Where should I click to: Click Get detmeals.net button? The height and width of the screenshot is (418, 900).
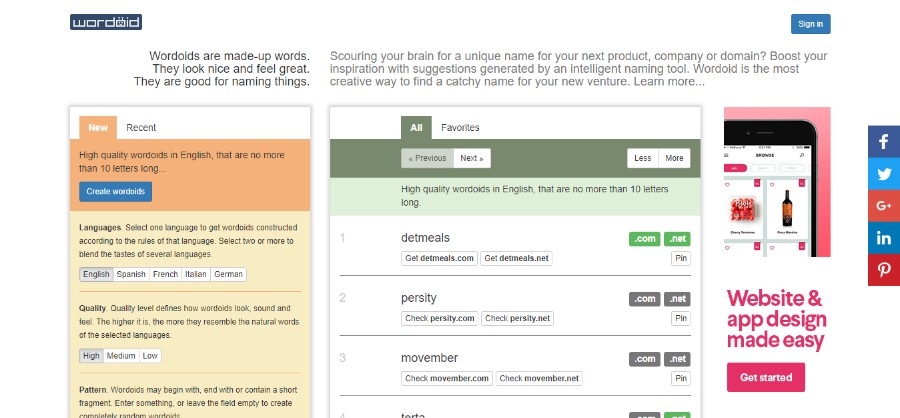(x=517, y=258)
